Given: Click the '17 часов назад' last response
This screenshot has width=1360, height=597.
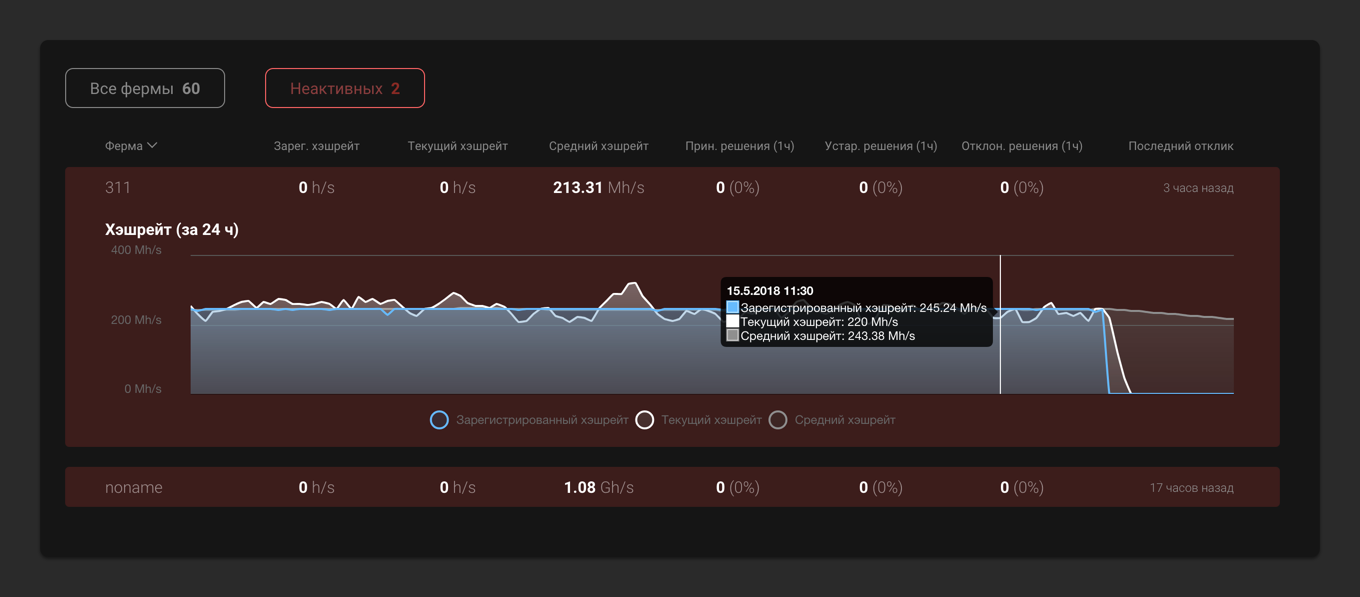Looking at the screenshot, I should coord(1192,488).
